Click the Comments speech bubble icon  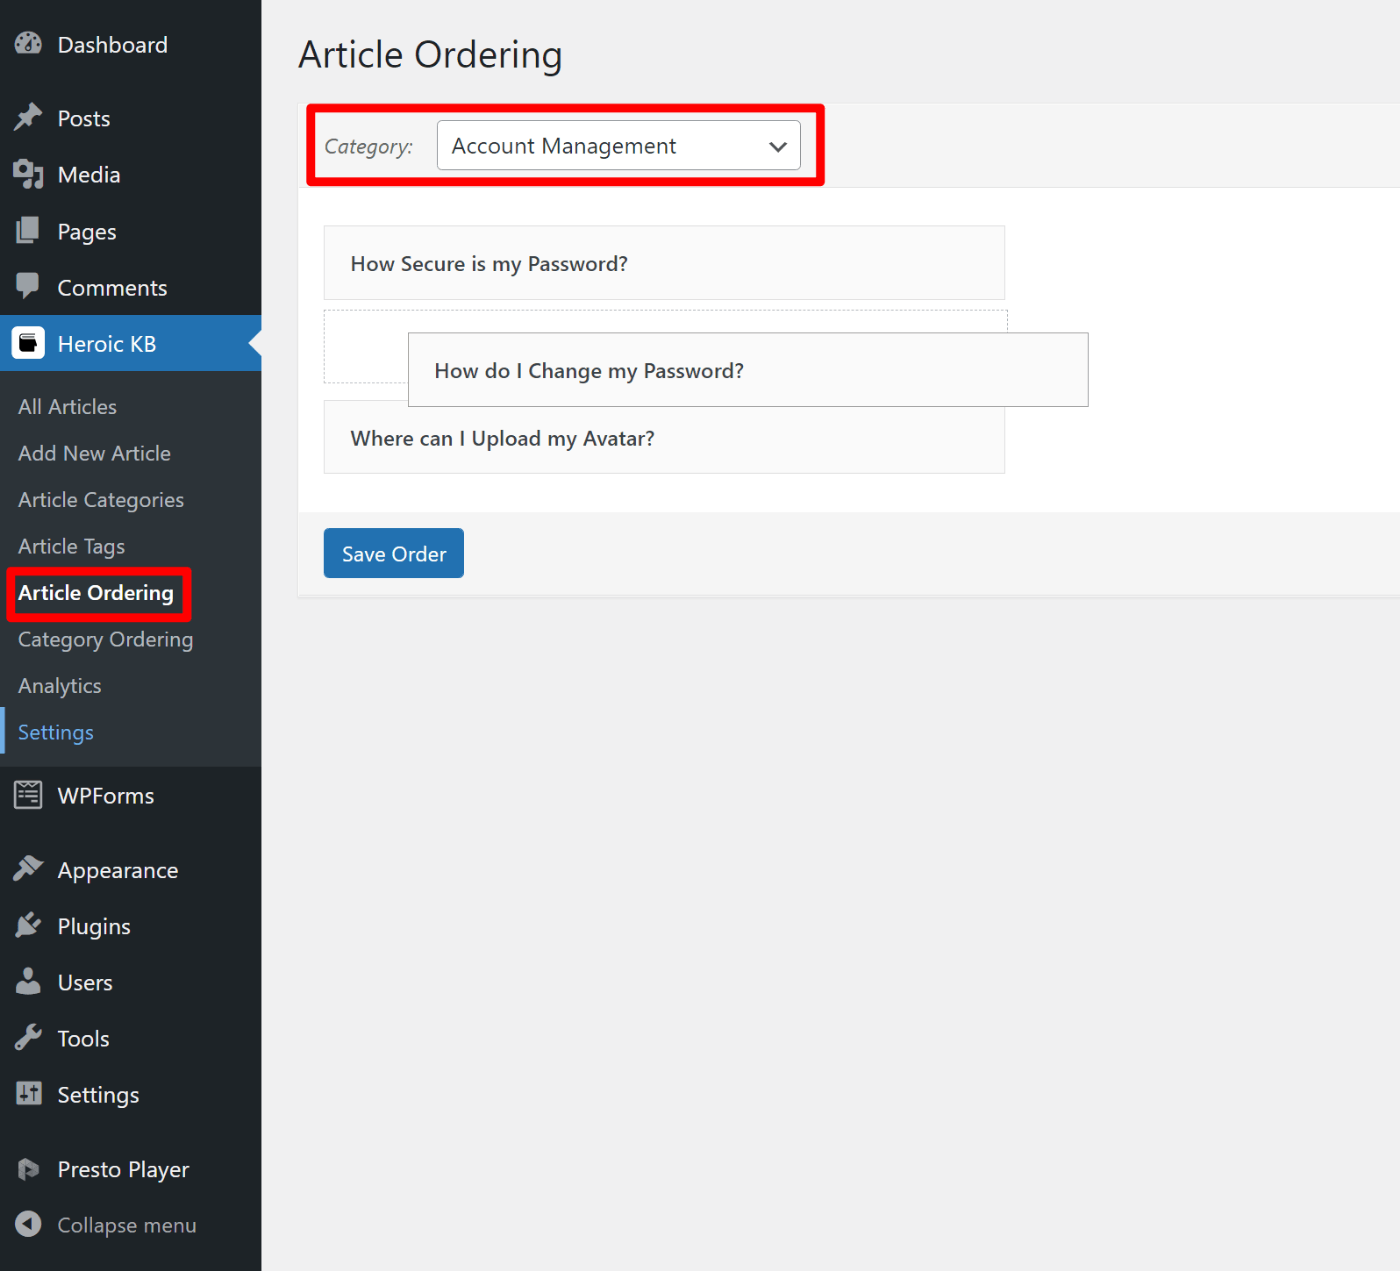pos(28,287)
